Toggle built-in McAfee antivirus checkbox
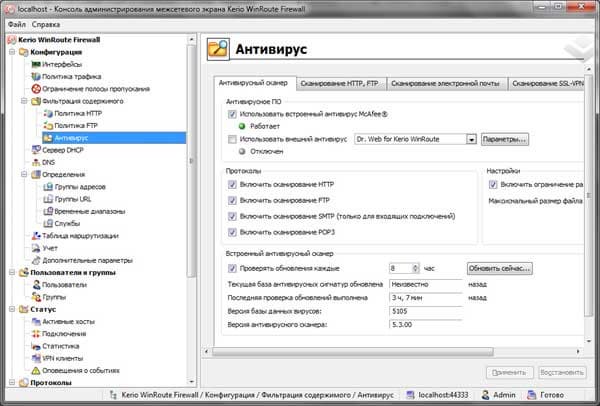Screen dimensions: 600x406 232,114
